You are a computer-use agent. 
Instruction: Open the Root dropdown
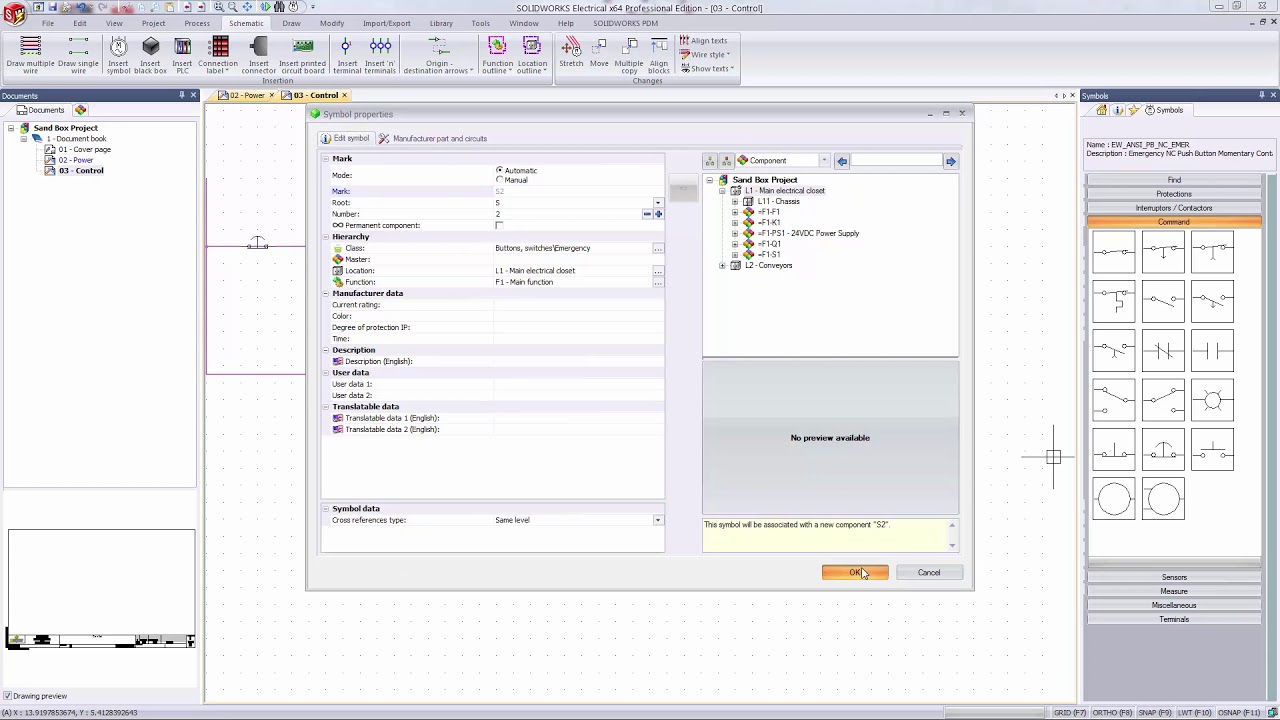[x=657, y=203]
